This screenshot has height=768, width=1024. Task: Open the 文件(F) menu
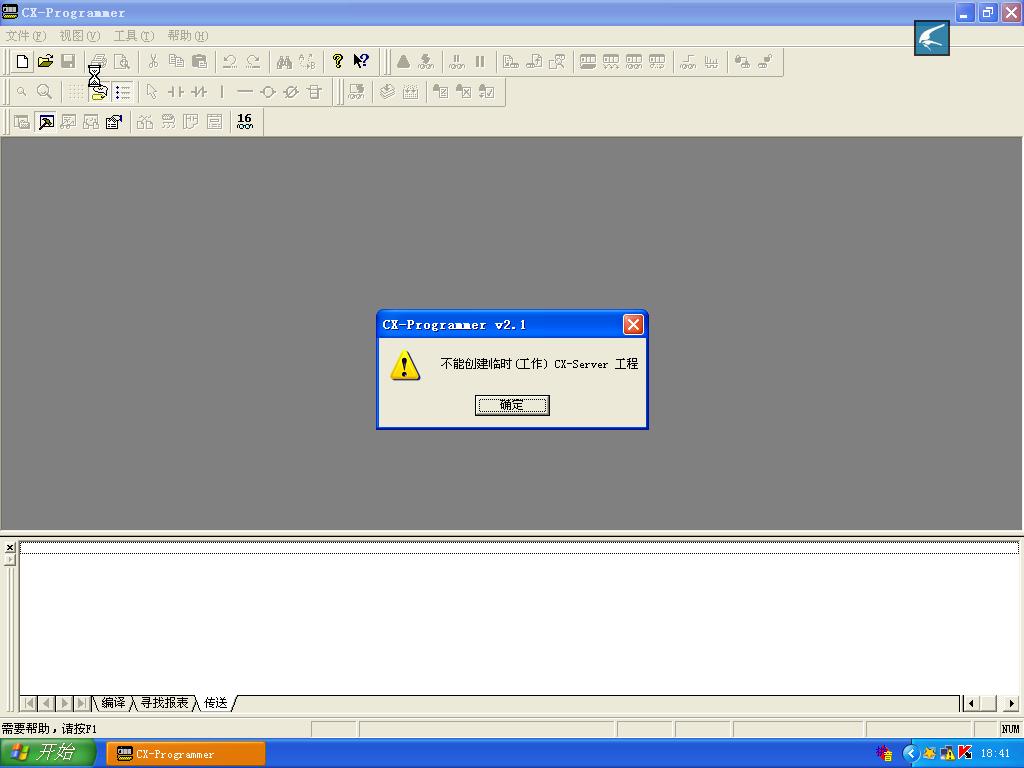point(26,36)
